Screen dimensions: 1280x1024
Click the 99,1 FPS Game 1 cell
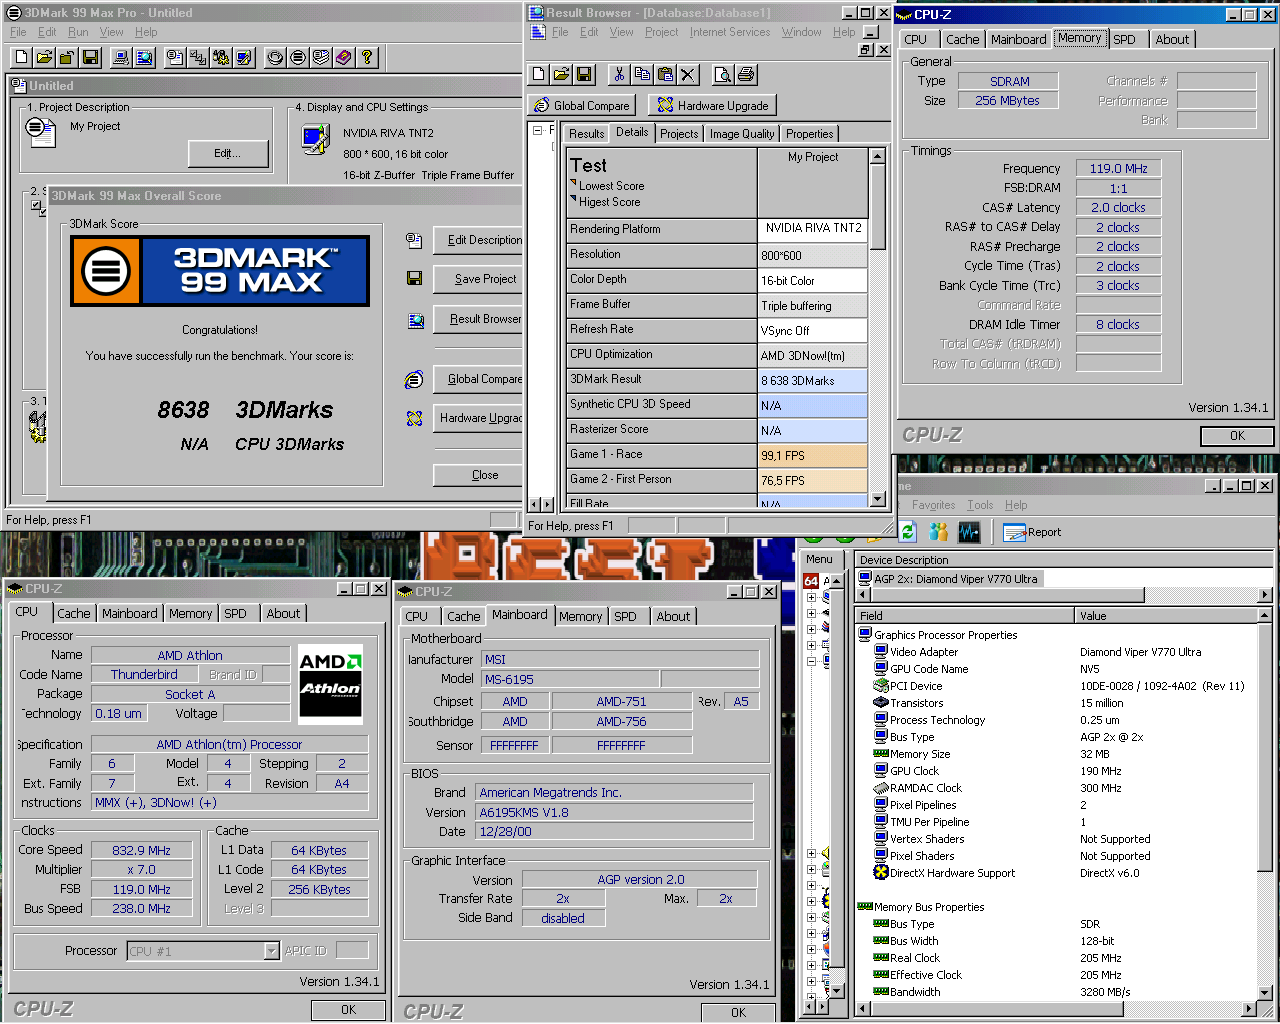tap(812, 455)
